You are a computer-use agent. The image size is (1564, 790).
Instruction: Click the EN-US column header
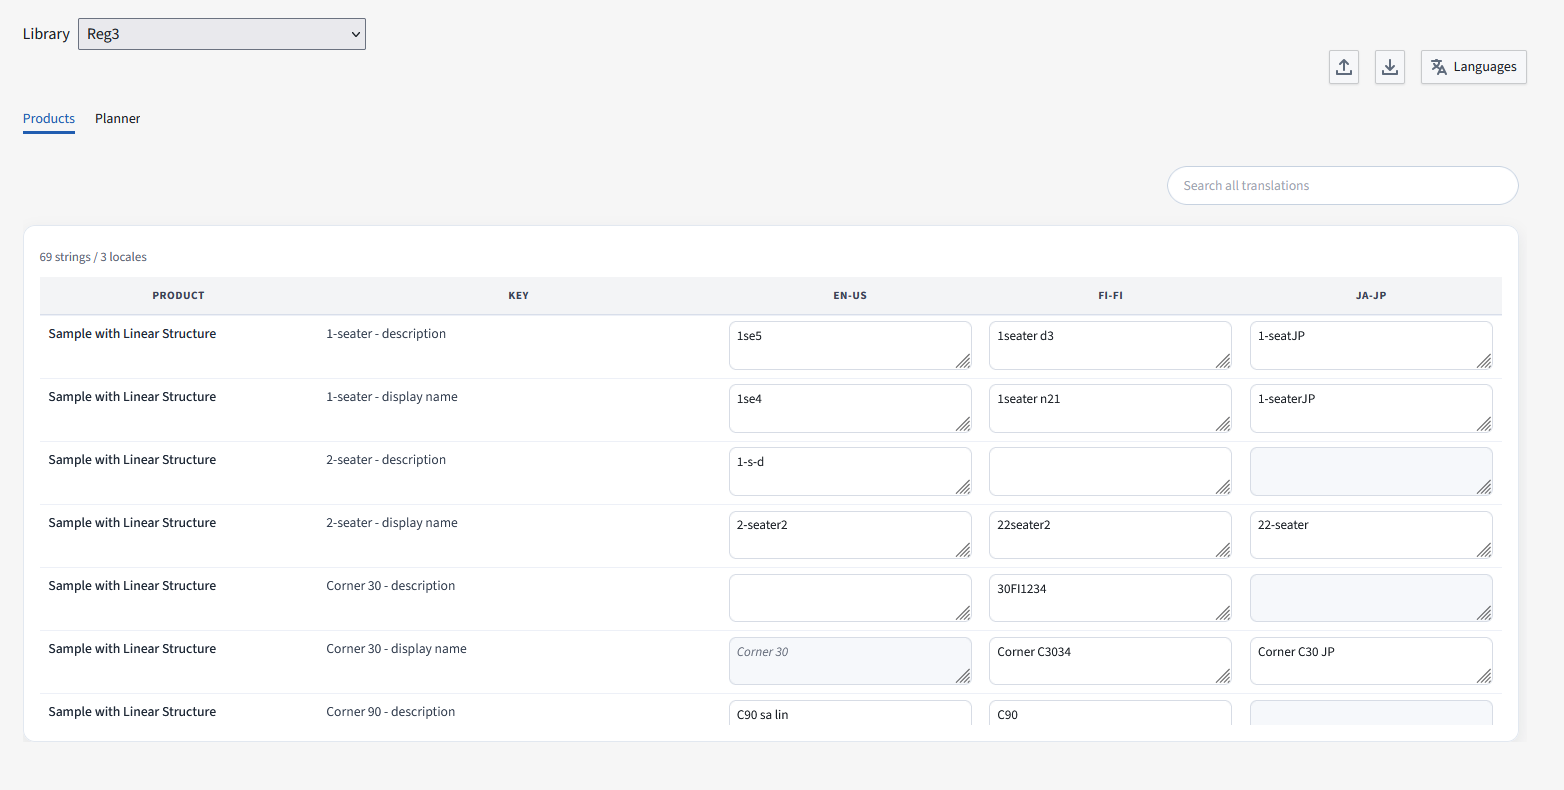(x=850, y=296)
